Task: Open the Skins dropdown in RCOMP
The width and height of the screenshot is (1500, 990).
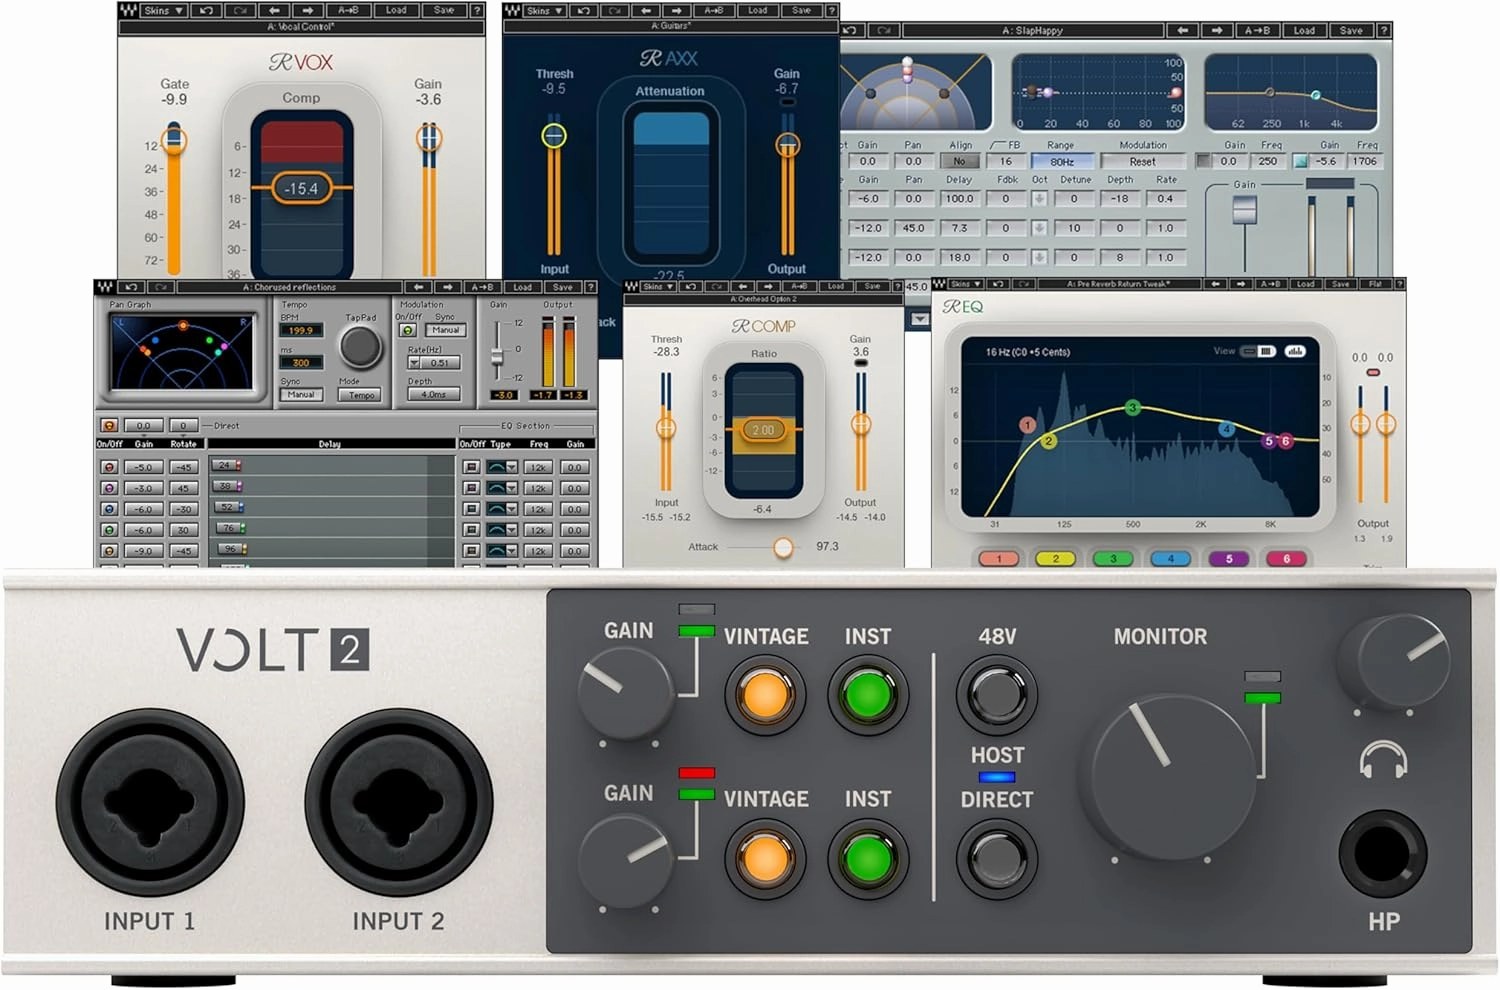Action: click(x=659, y=287)
